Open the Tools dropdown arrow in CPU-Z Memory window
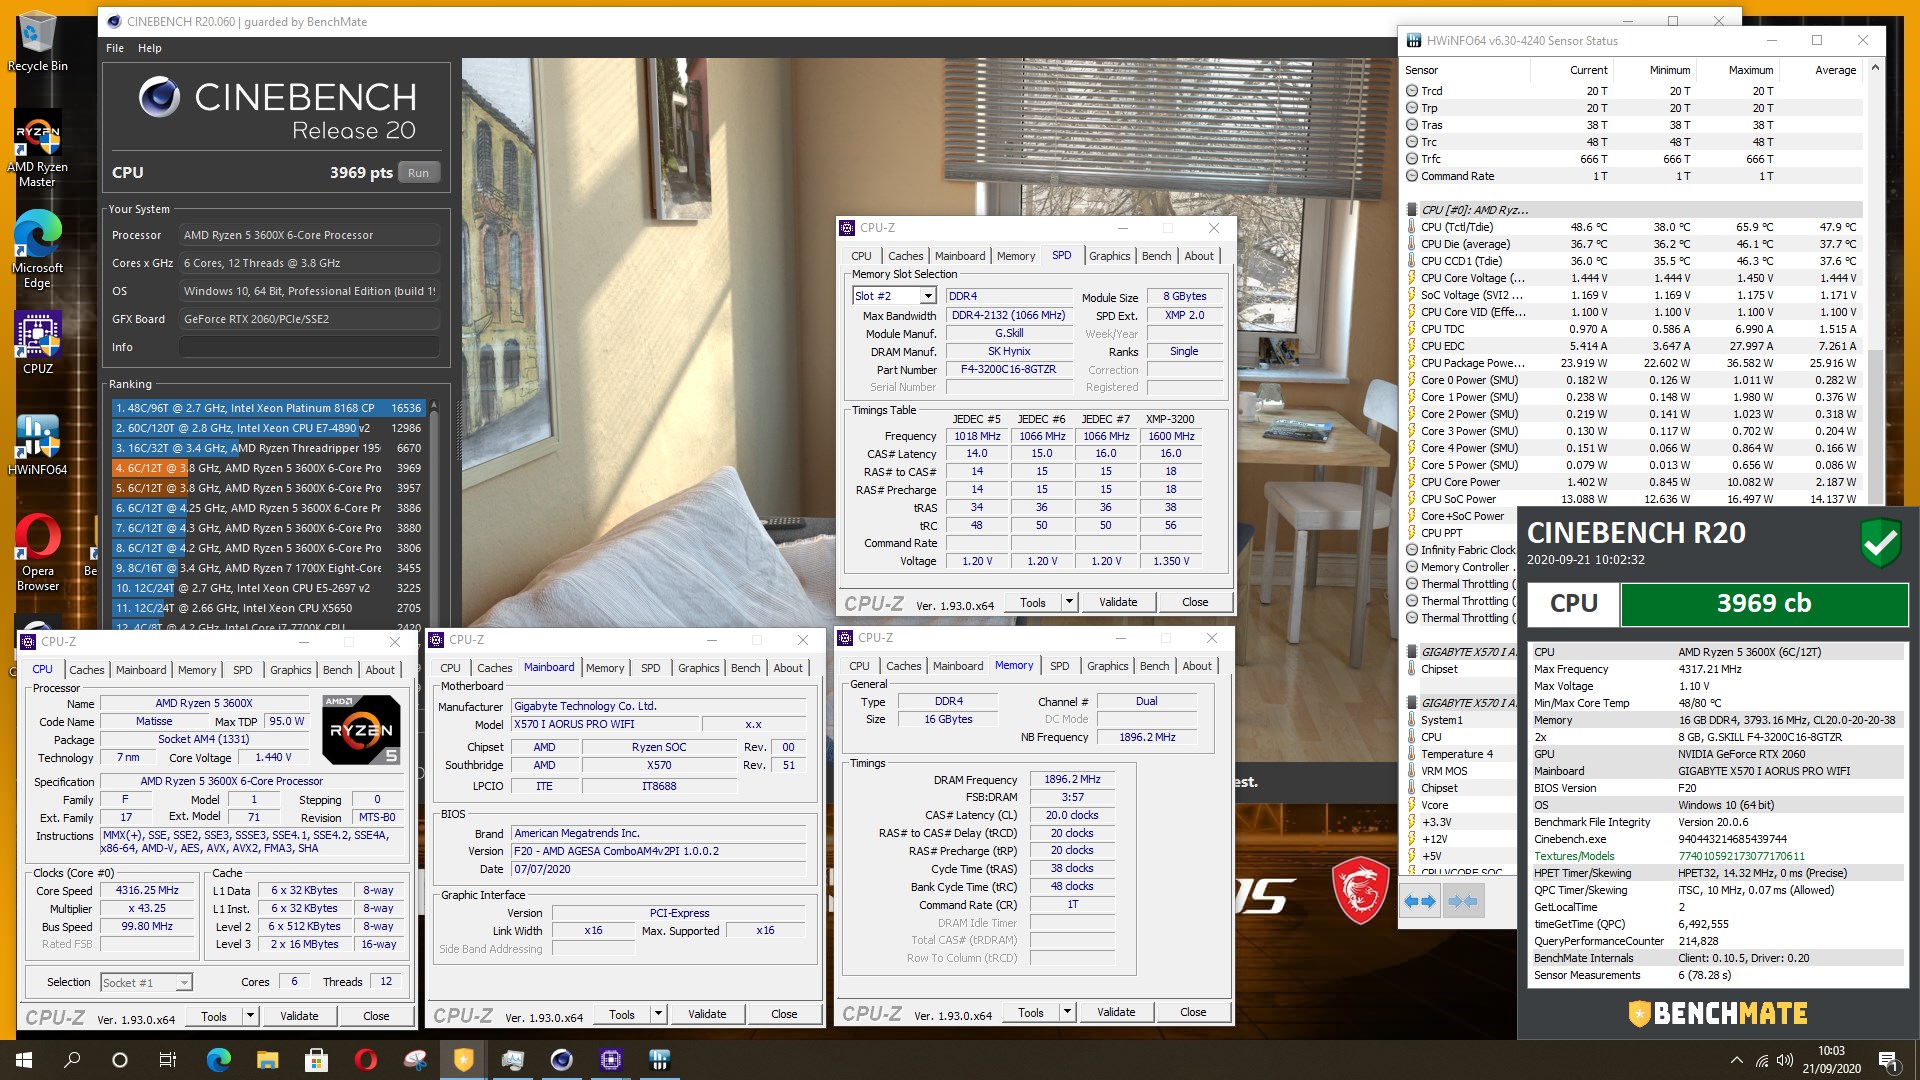The height and width of the screenshot is (1080, 1920). [1067, 1012]
